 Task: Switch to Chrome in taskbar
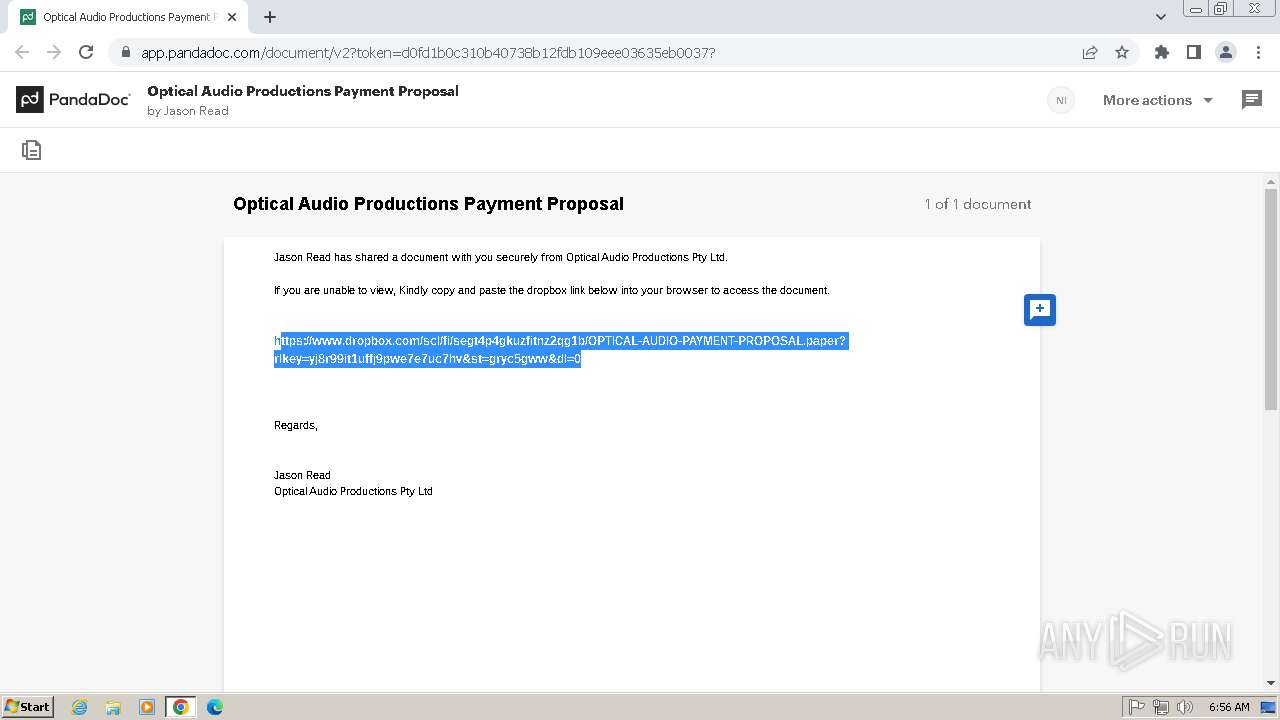click(181, 707)
